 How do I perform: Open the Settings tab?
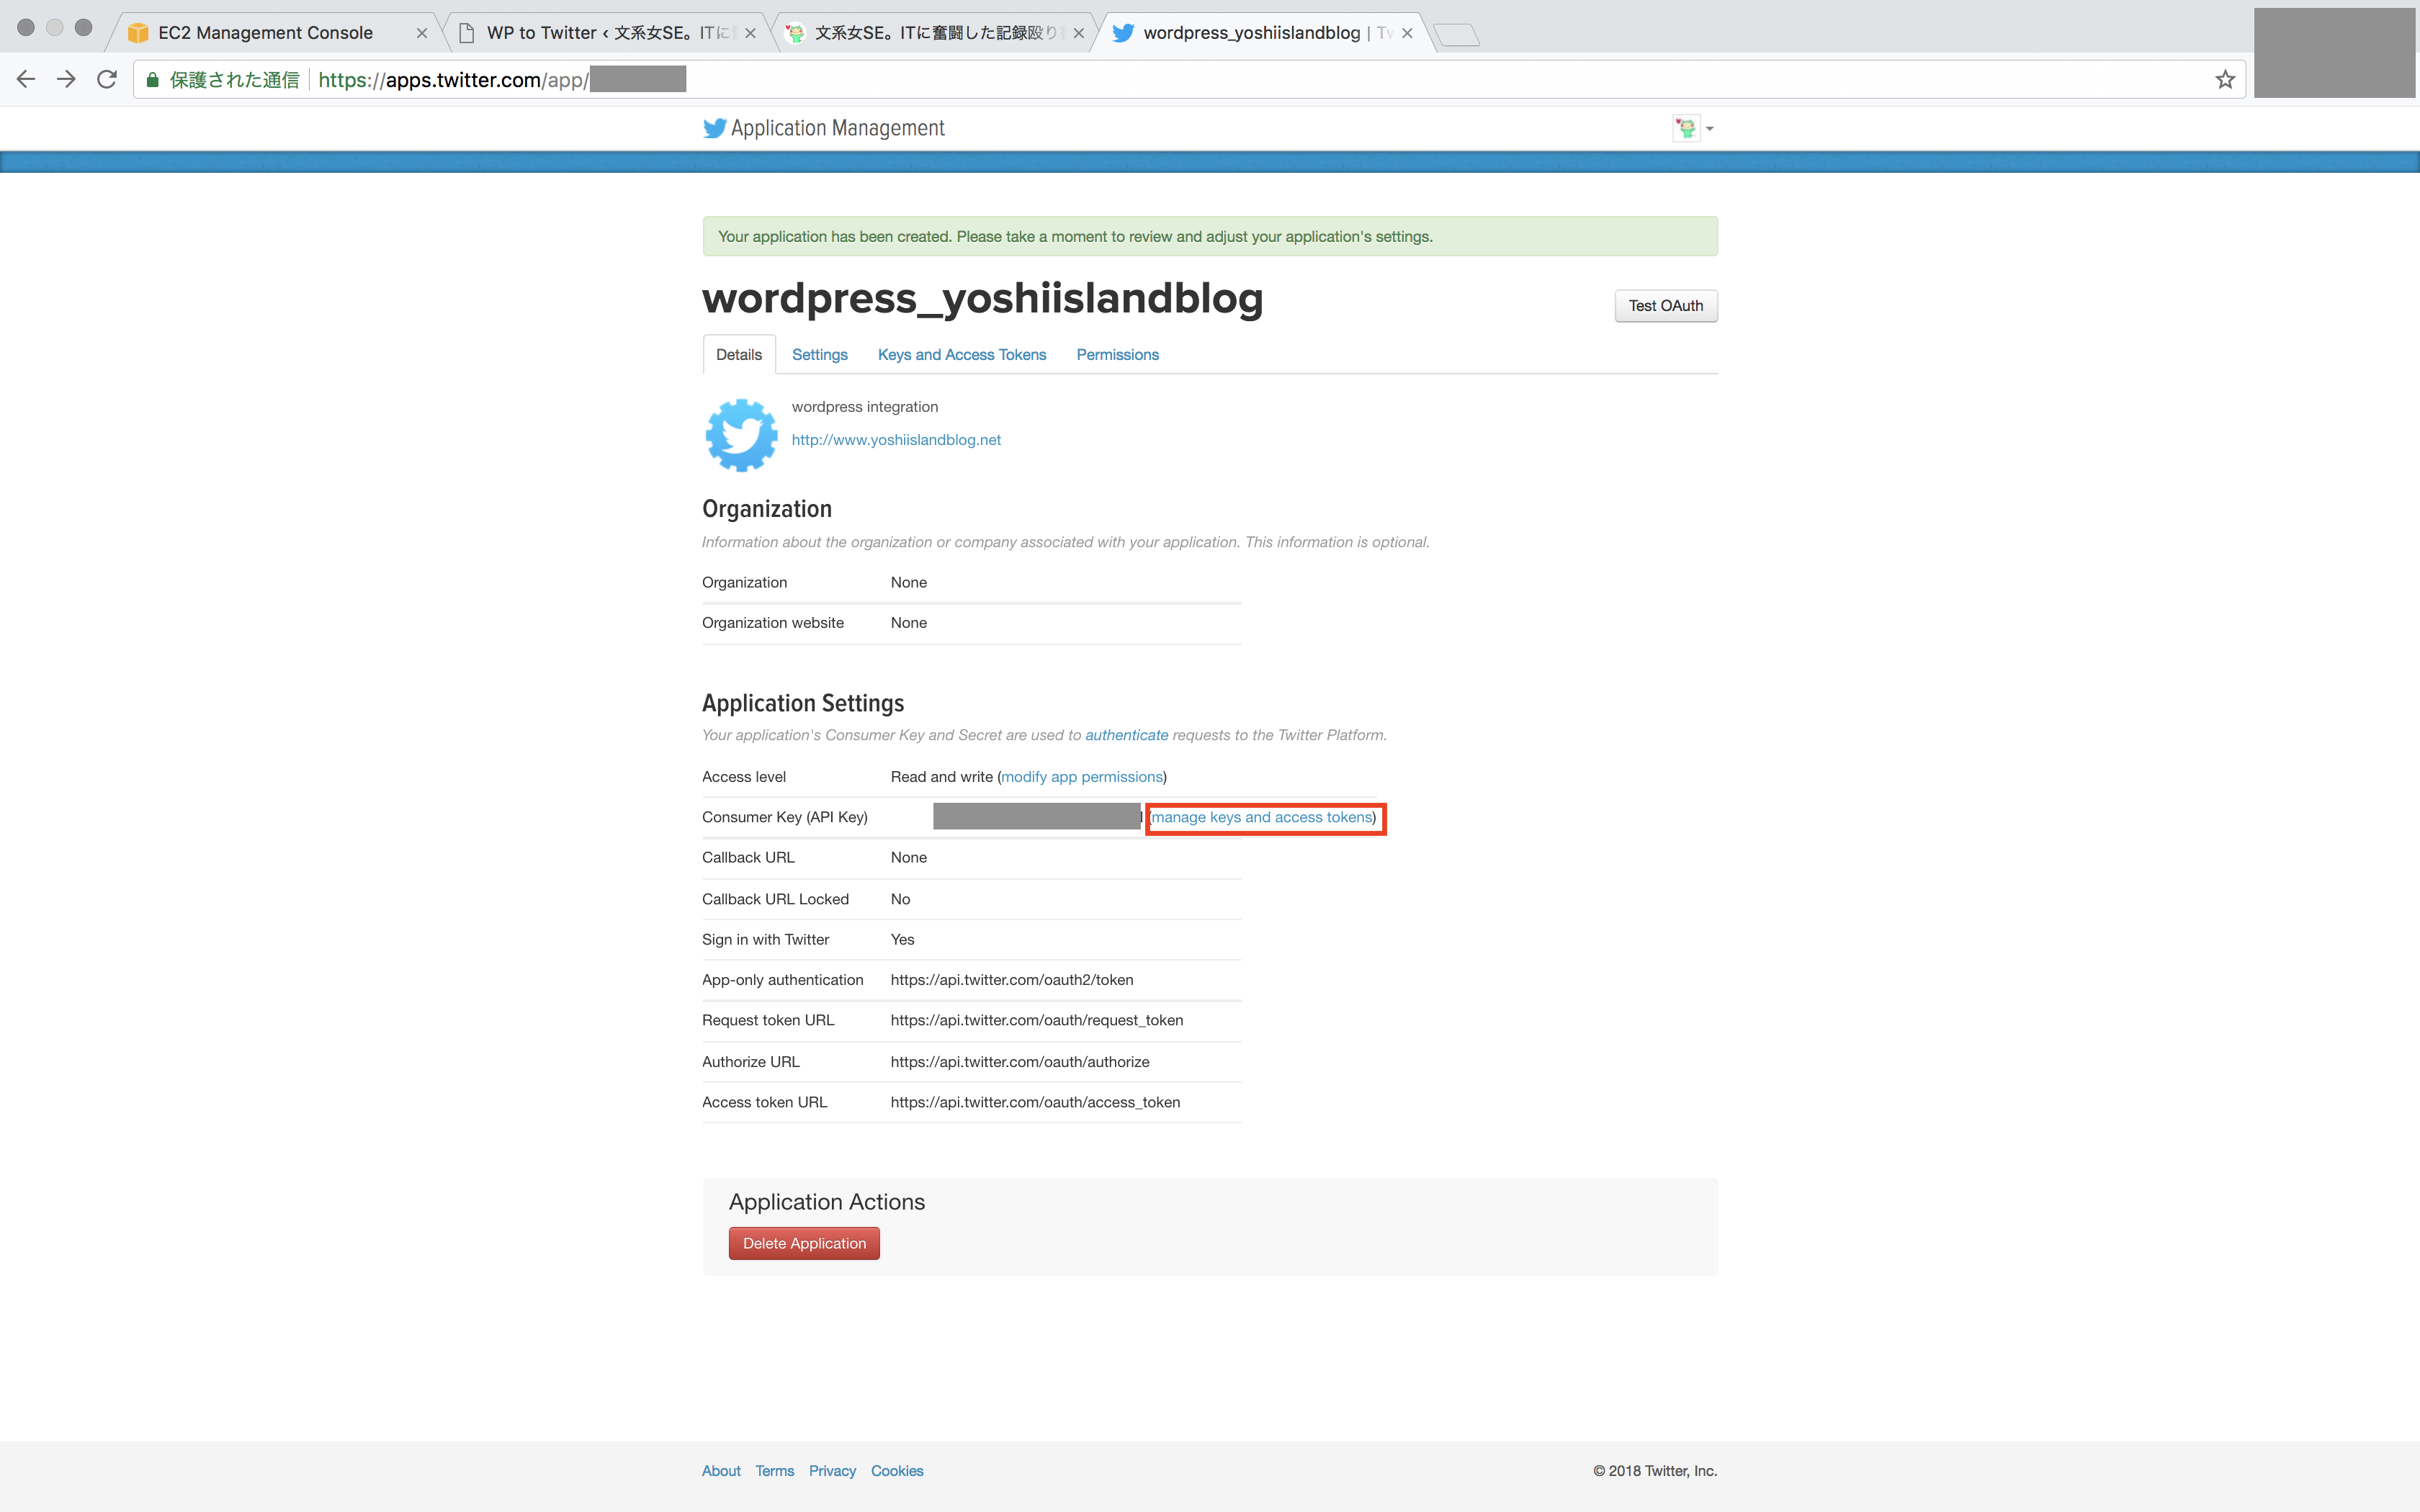click(x=819, y=355)
